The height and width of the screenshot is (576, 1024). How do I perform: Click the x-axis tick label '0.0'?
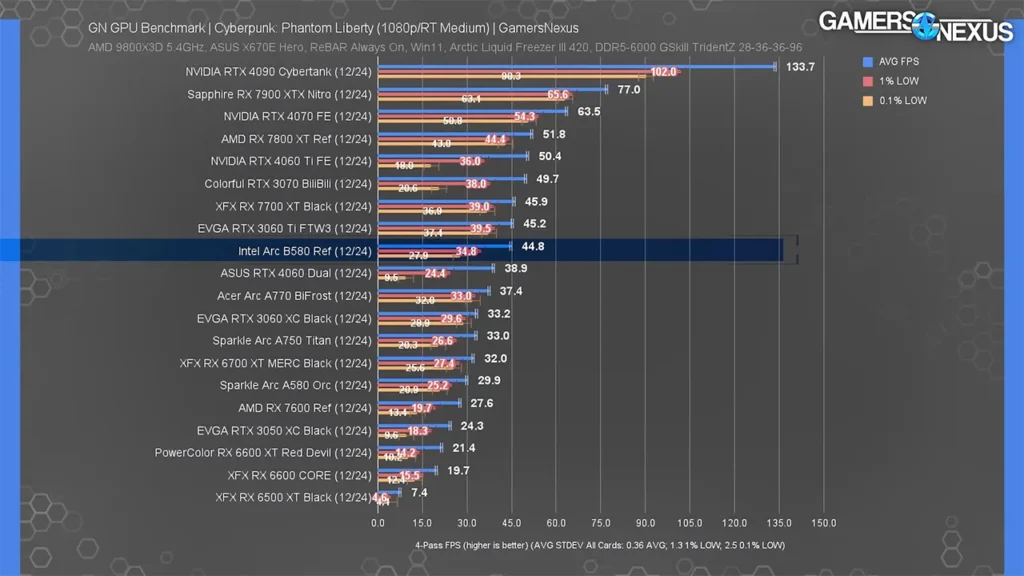(378, 523)
